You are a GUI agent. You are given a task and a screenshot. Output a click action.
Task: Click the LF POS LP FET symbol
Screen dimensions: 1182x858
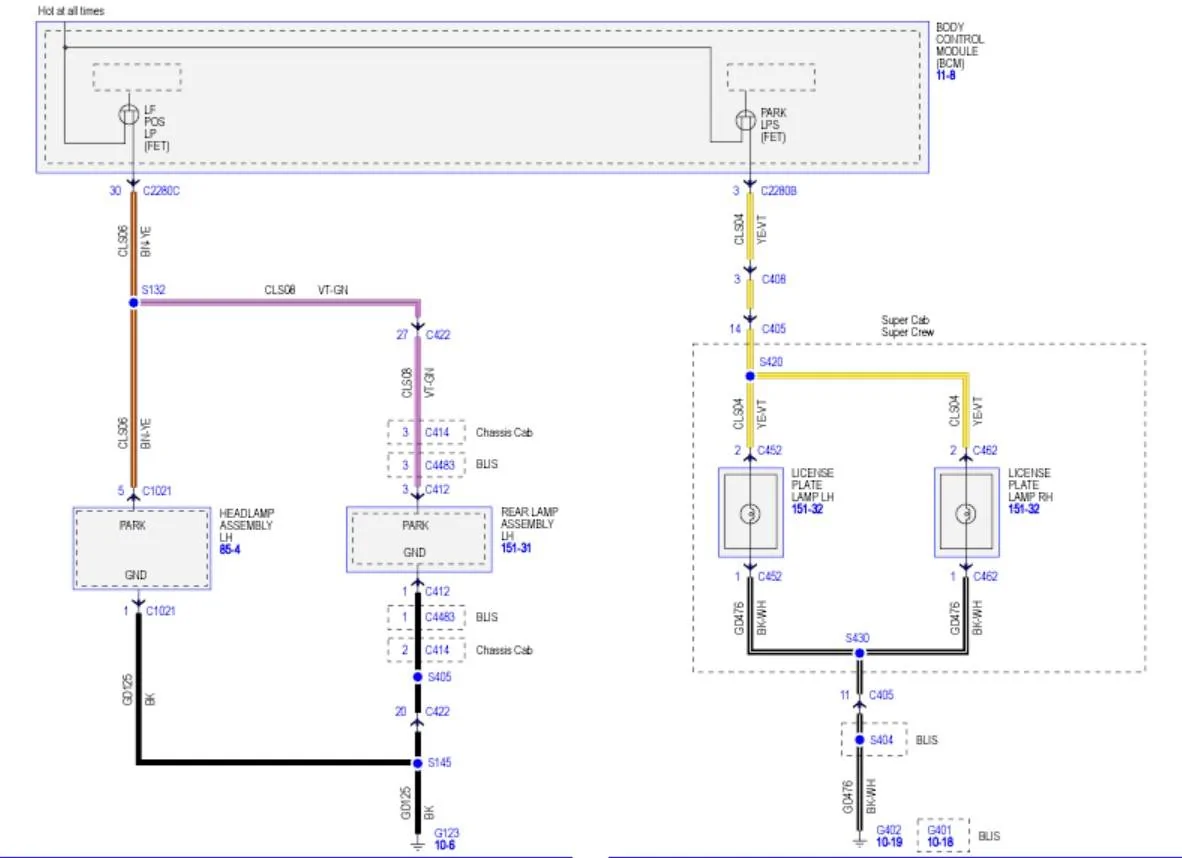(129, 115)
